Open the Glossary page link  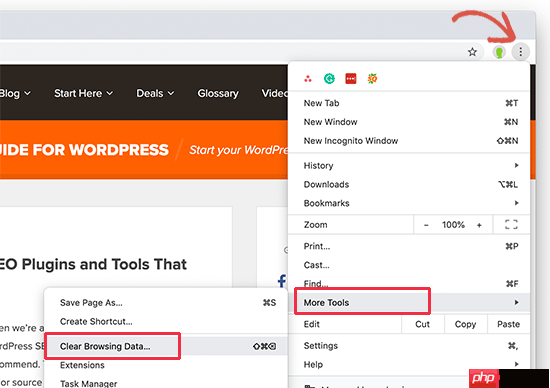(x=218, y=93)
